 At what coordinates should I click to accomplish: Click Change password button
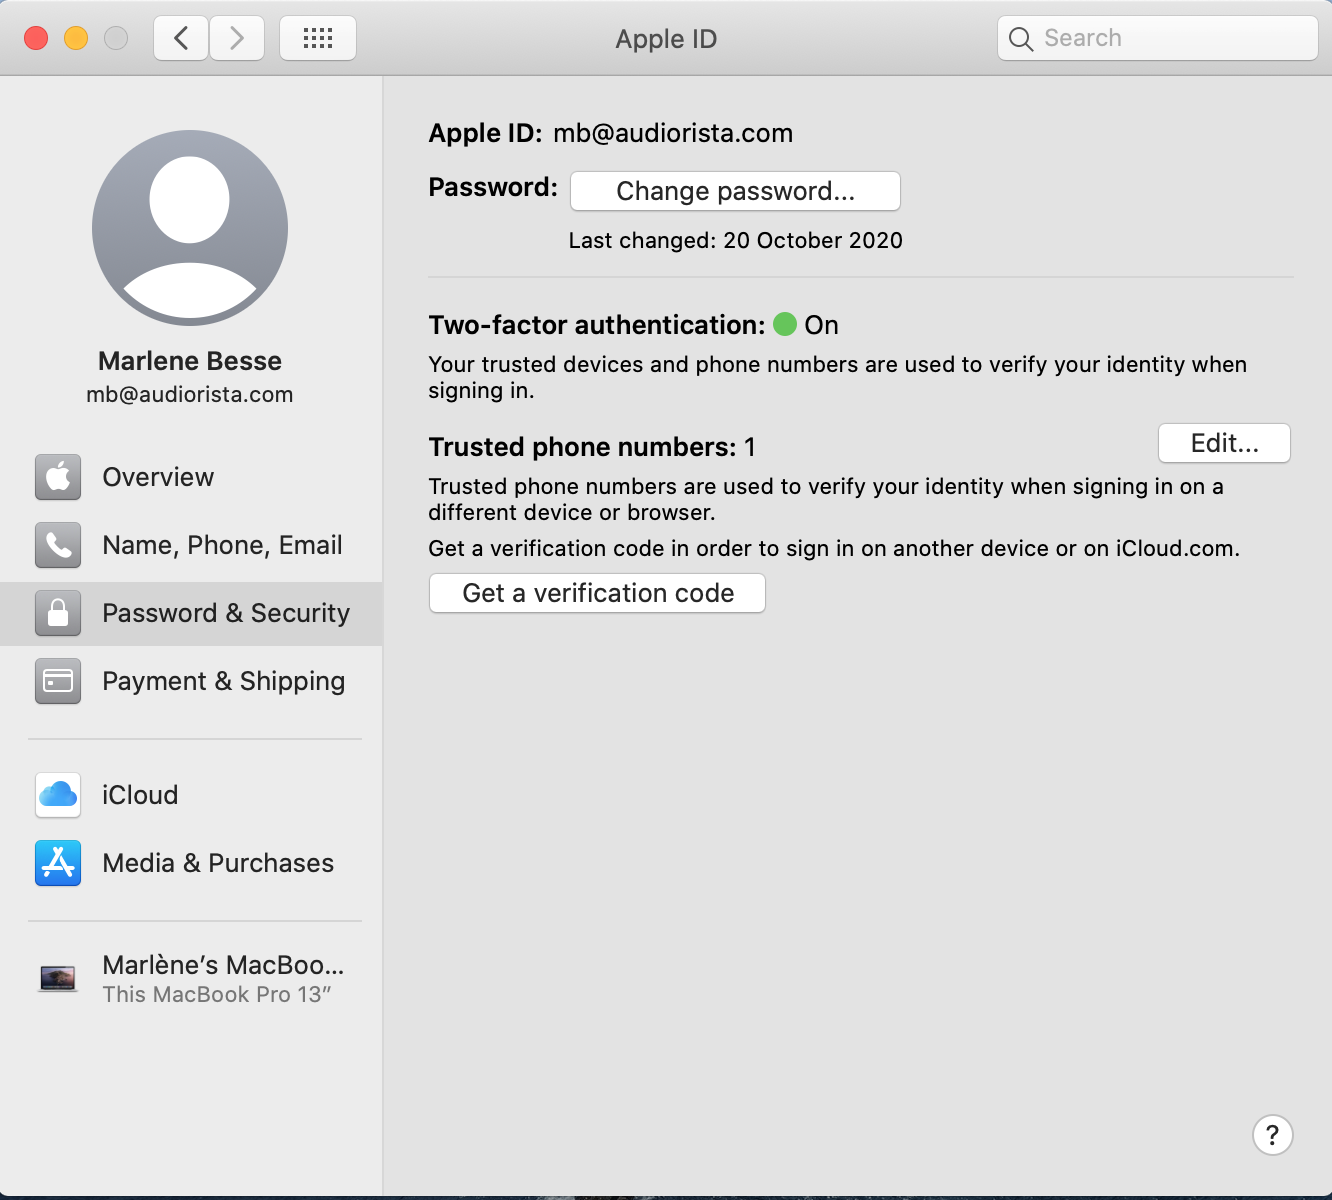[x=735, y=191]
